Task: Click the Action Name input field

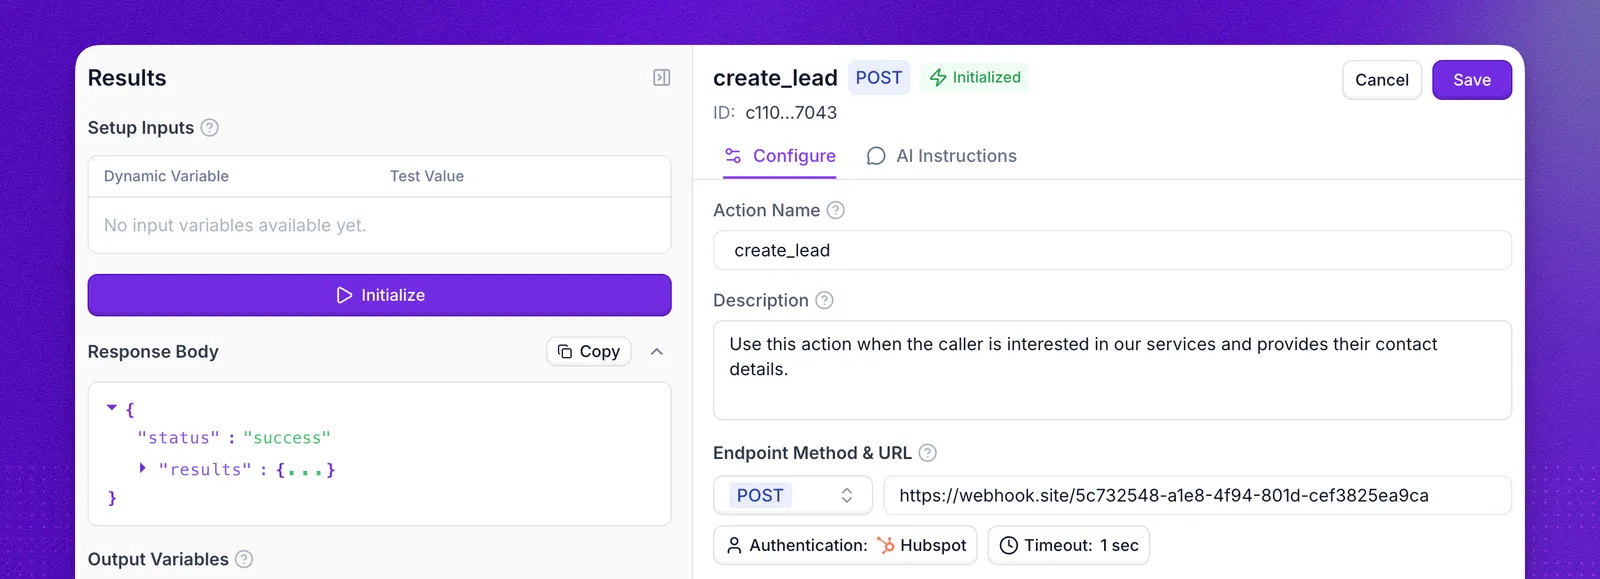Action: [x=1112, y=250]
